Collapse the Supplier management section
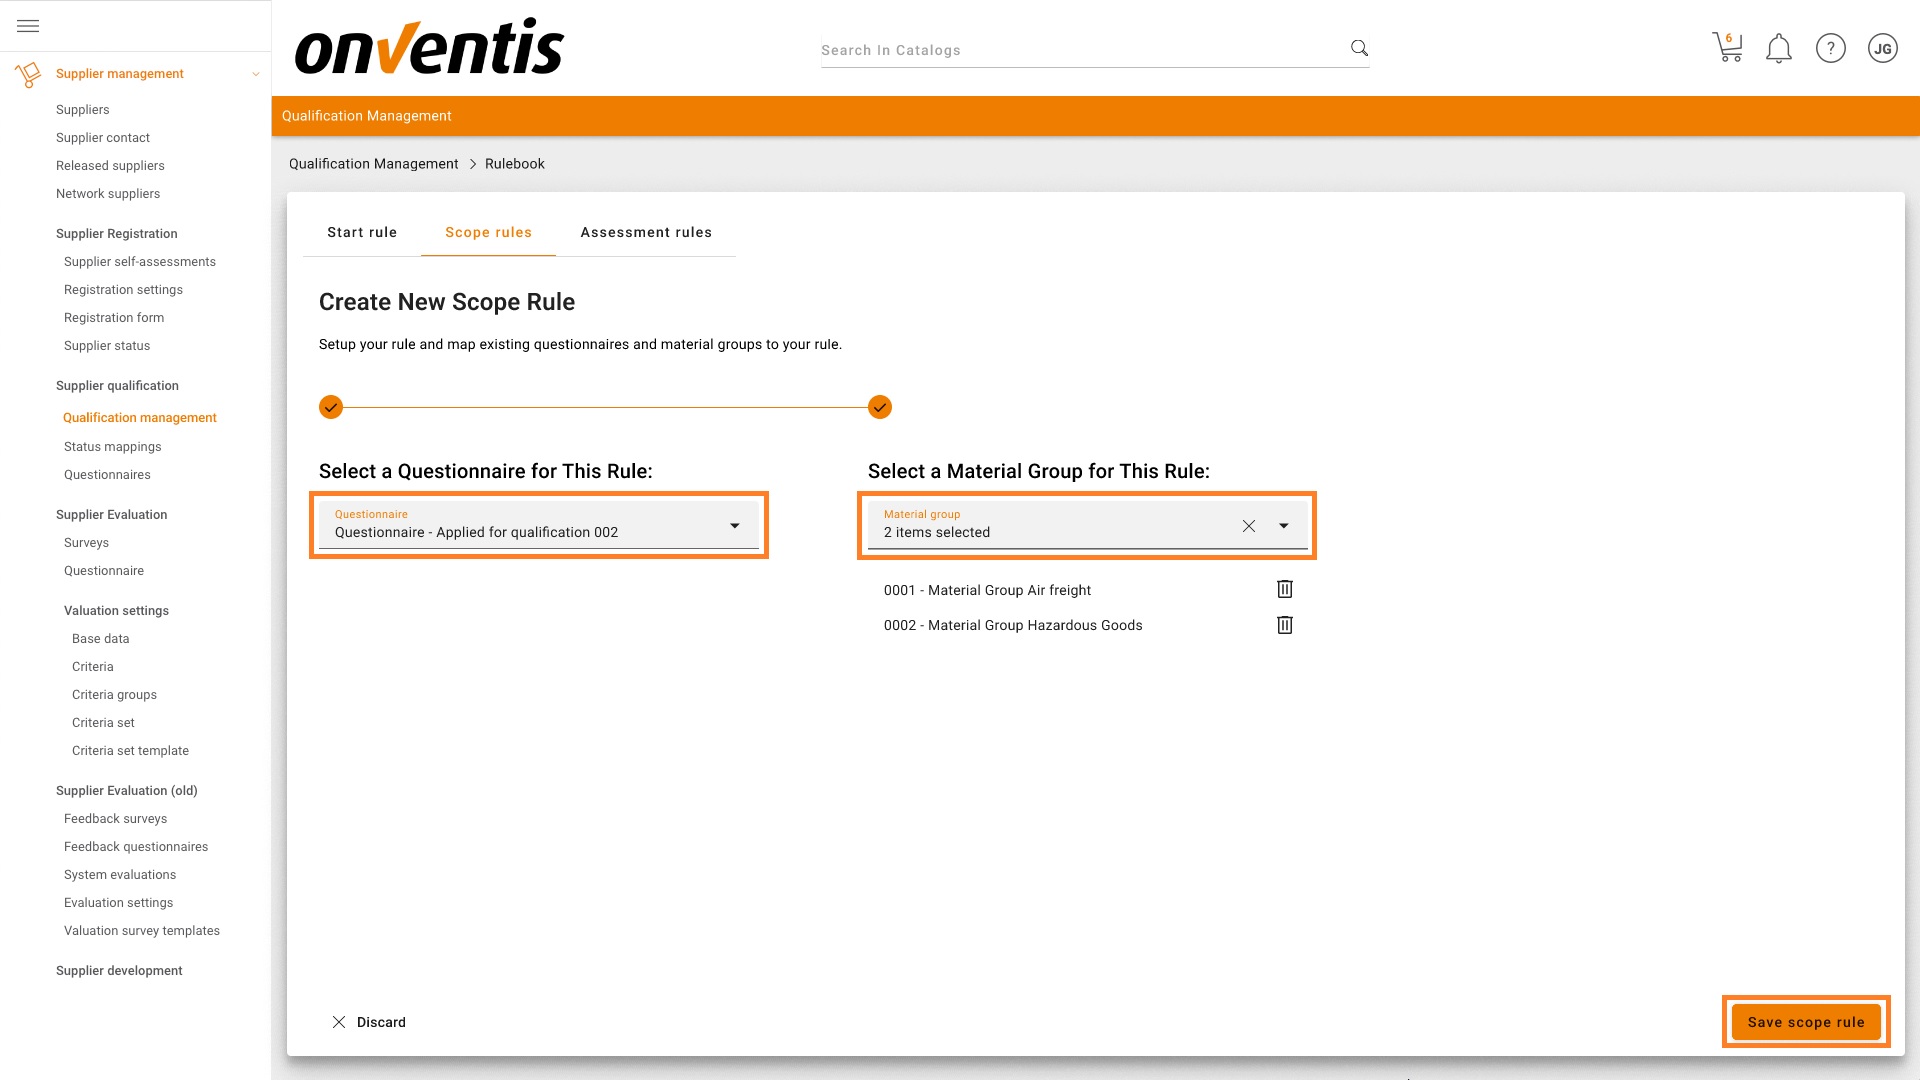 255,74
